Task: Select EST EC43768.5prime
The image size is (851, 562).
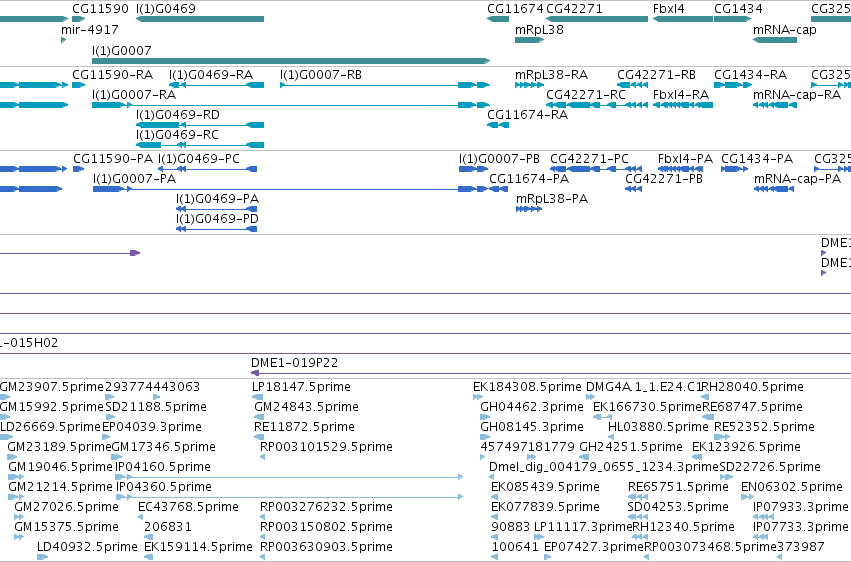Action: click(x=143, y=518)
